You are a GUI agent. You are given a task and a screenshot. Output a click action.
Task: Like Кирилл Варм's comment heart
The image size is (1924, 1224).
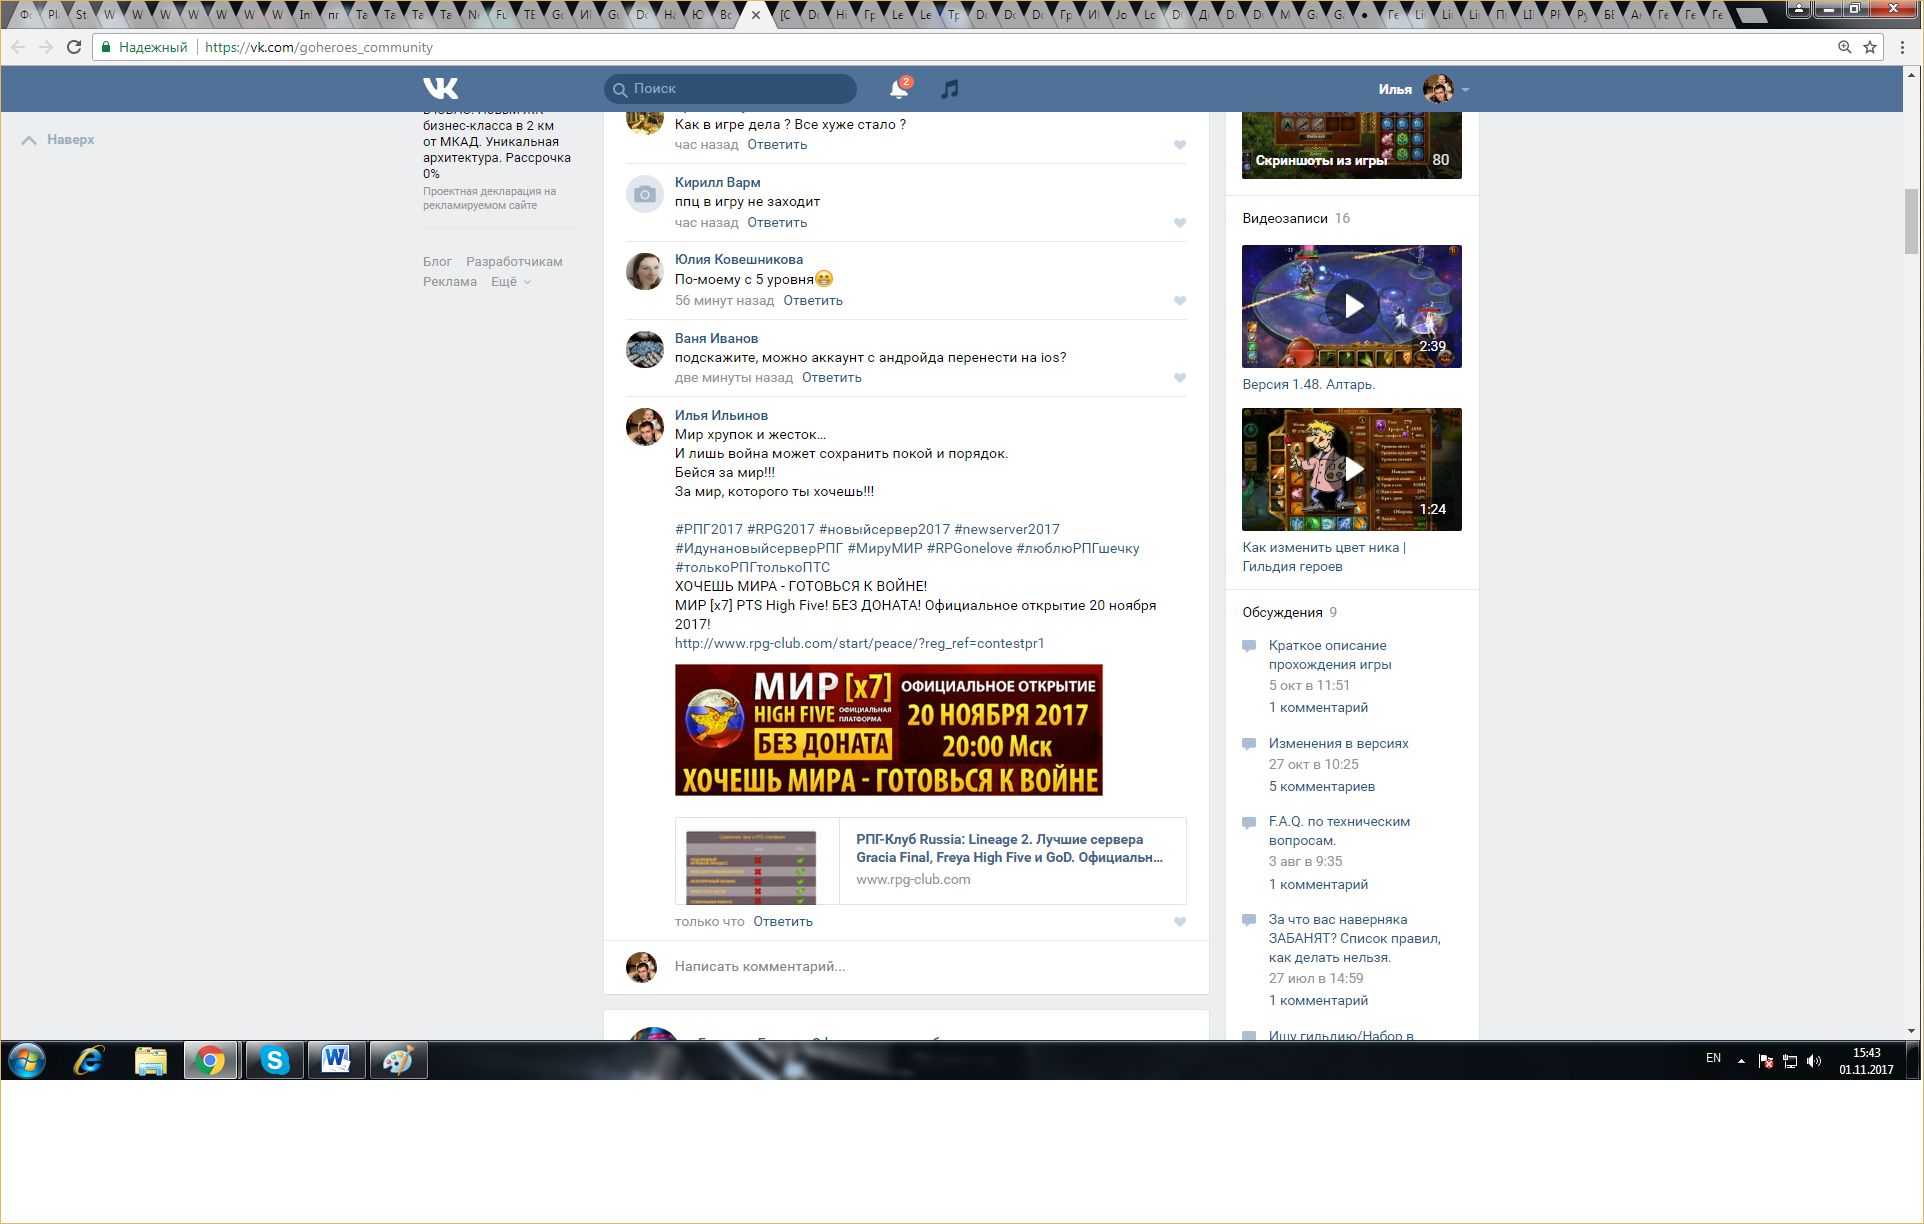[x=1180, y=223]
